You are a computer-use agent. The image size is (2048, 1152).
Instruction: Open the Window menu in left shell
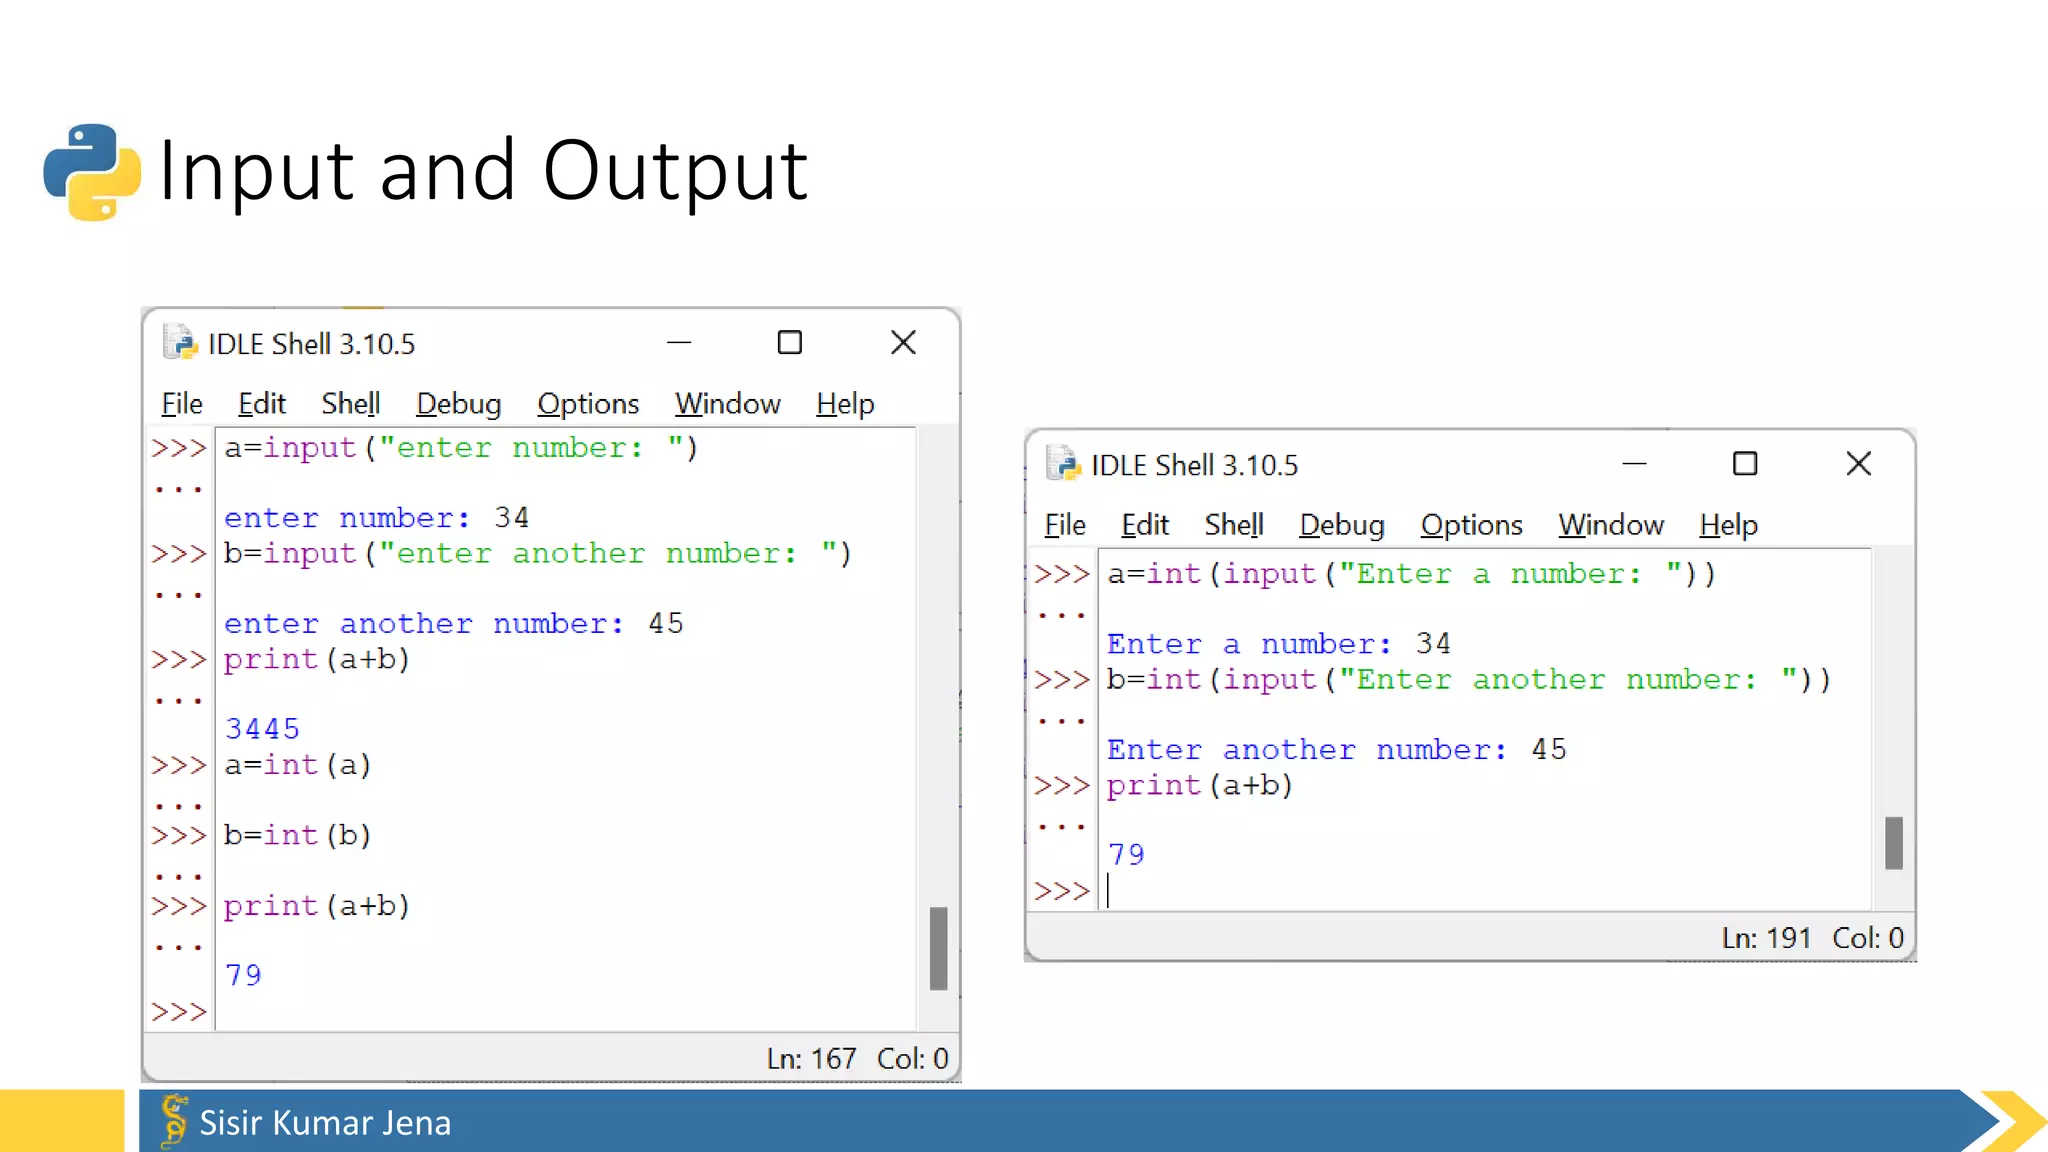coord(727,404)
